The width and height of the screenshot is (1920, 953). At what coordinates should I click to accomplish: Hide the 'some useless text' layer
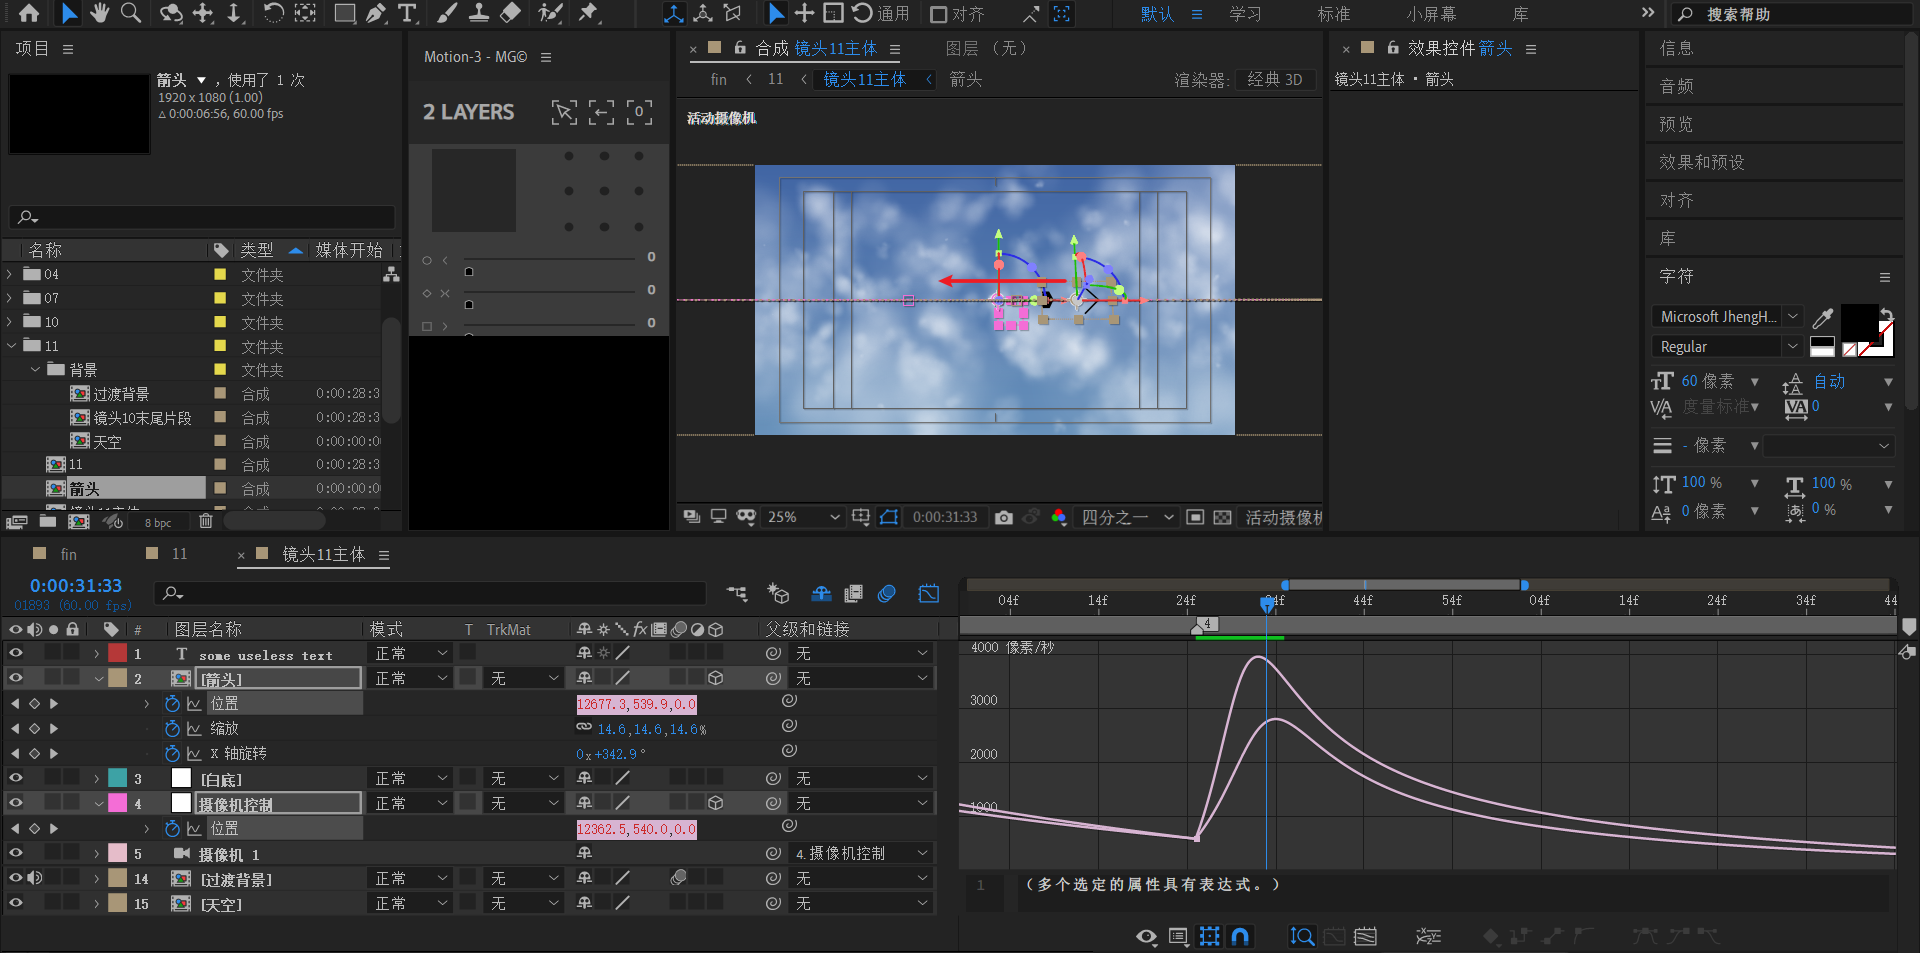coord(16,653)
